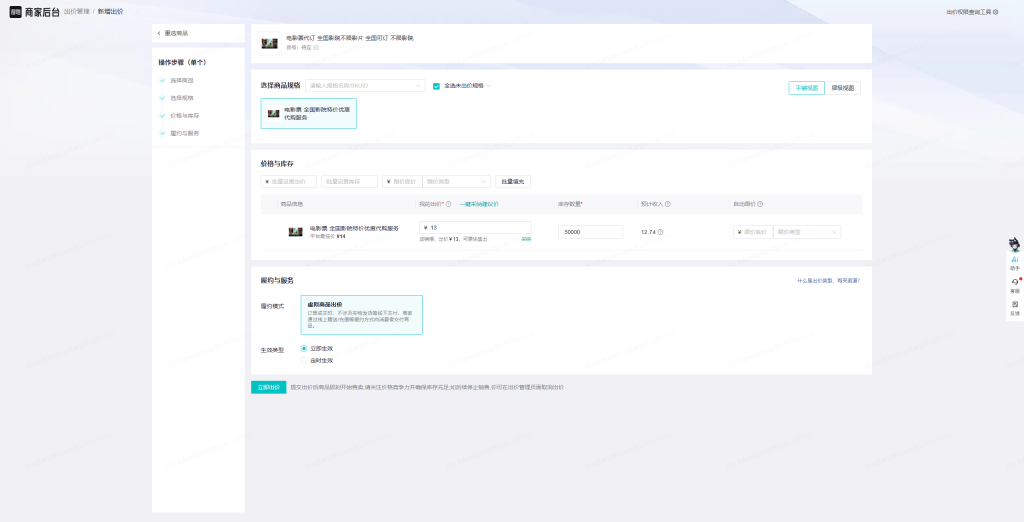
Task: Jump to step 选择商品 in sidebar
Action: [x=182, y=80]
